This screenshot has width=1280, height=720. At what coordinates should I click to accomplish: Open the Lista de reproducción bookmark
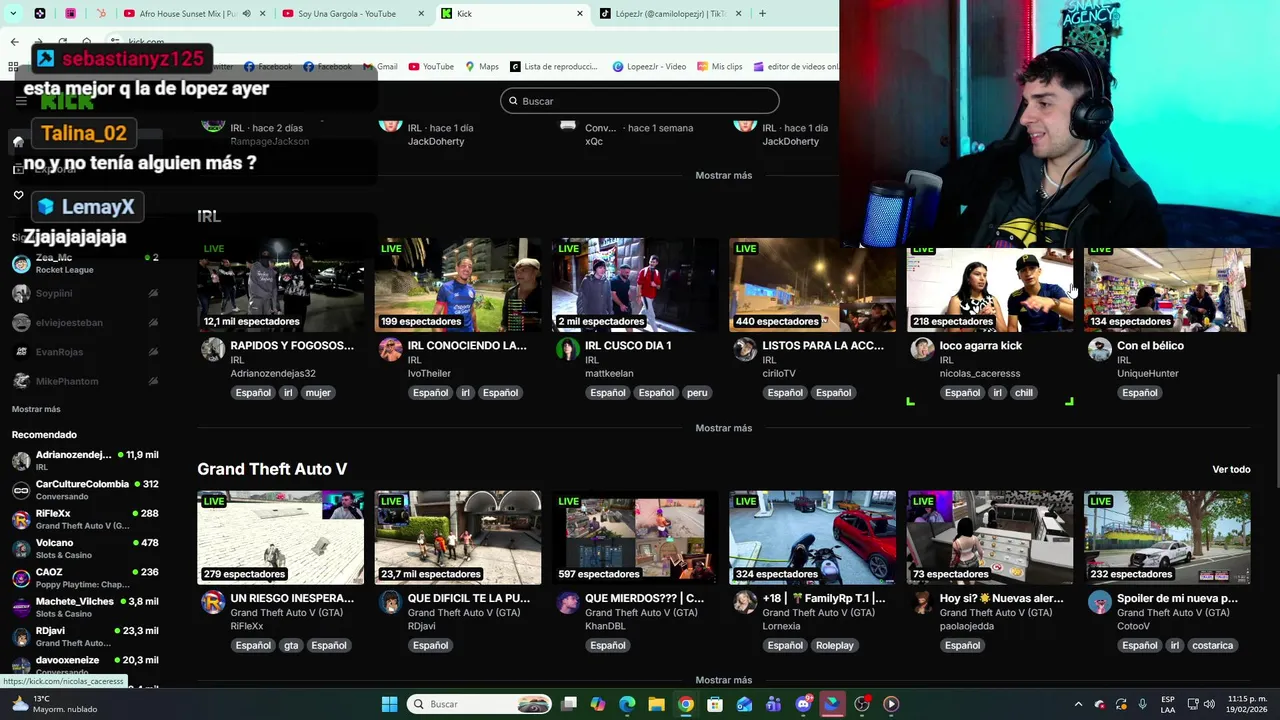point(553,67)
